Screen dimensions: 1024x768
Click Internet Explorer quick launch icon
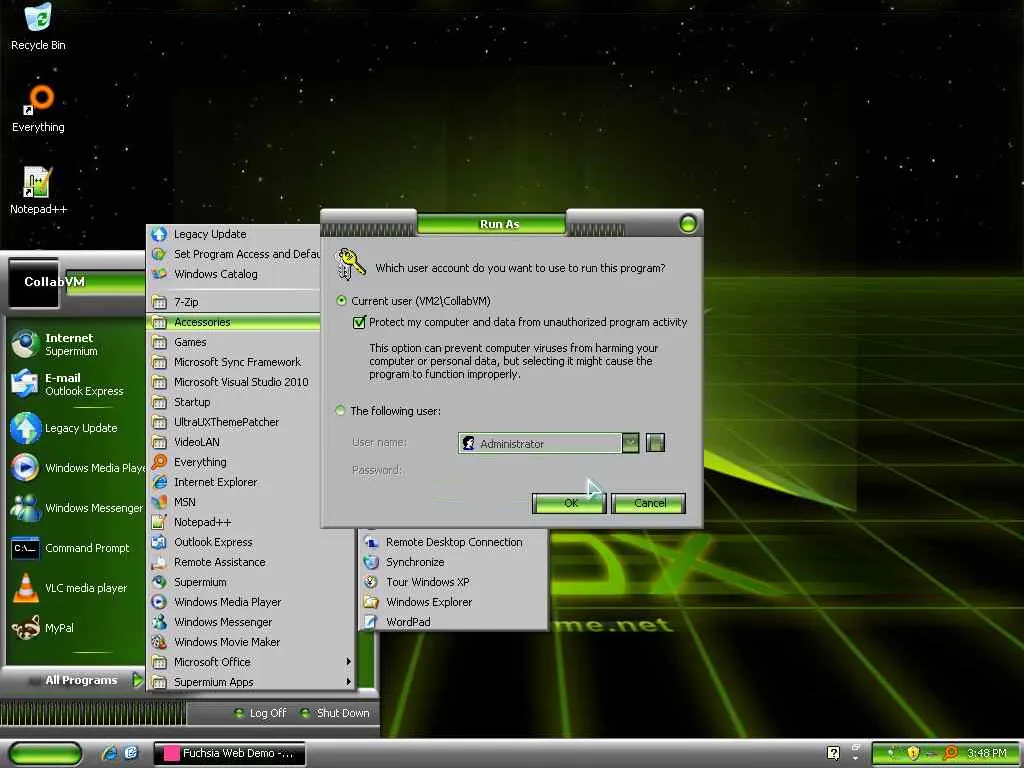click(109, 753)
